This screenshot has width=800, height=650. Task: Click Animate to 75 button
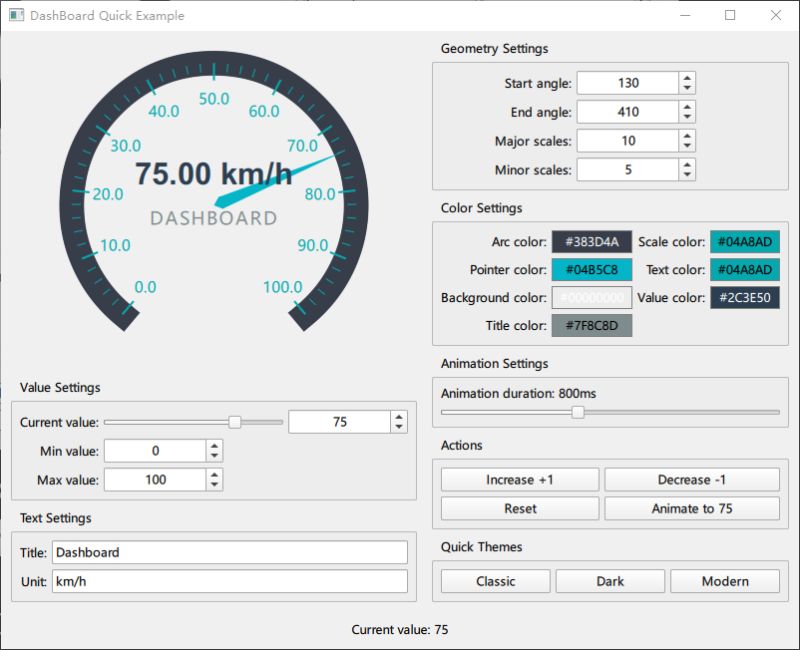692,509
